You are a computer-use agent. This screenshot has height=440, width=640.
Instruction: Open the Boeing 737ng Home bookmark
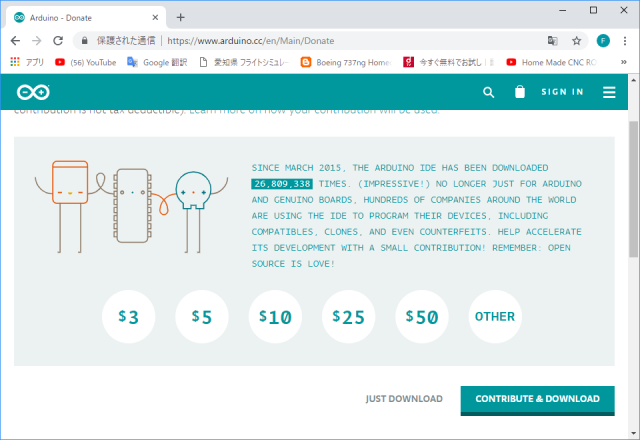346,62
